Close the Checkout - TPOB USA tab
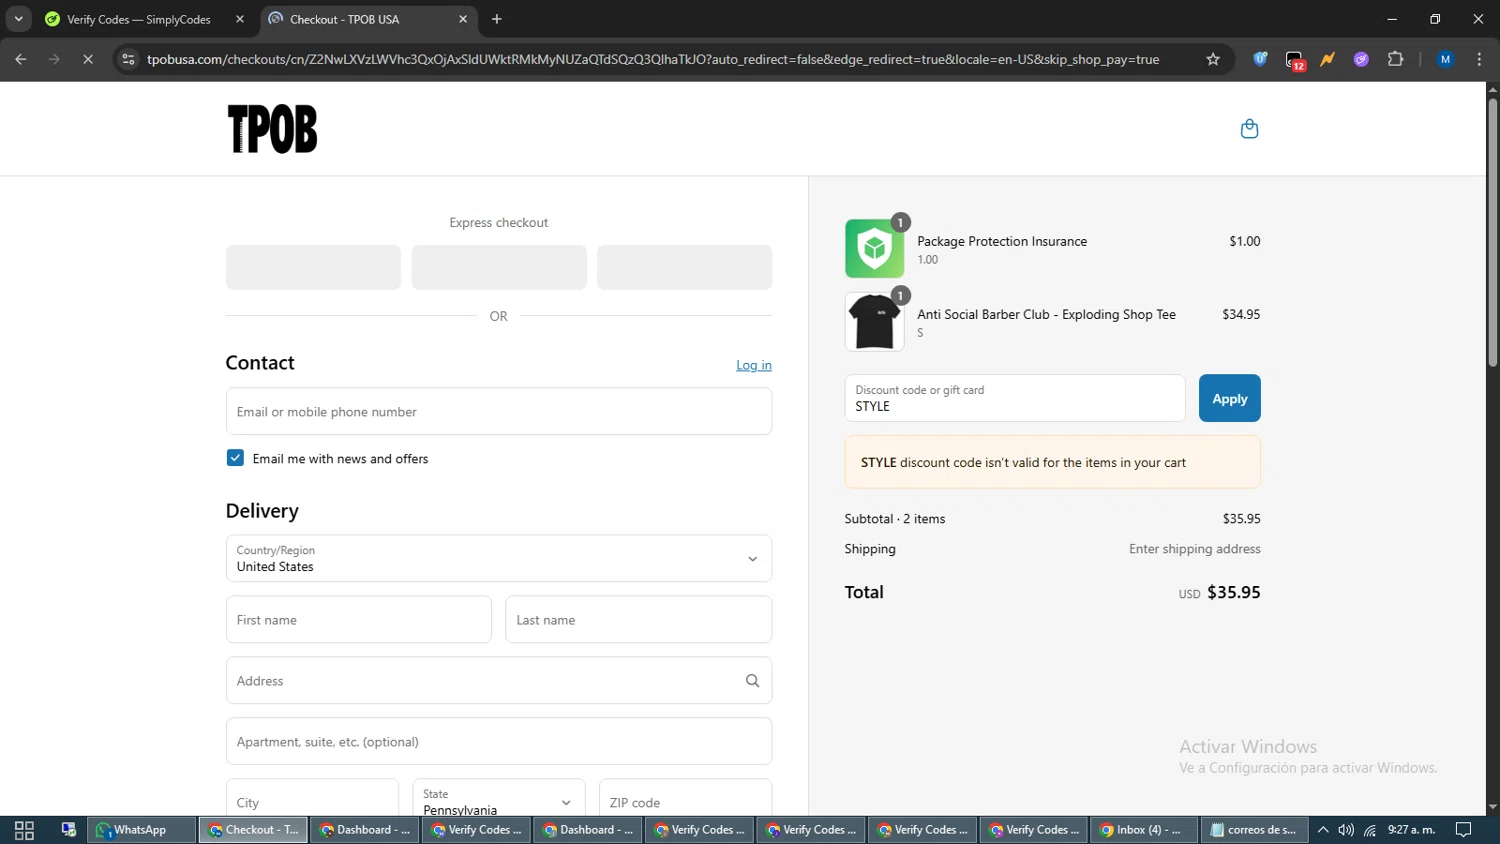 pyautogui.click(x=463, y=19)
